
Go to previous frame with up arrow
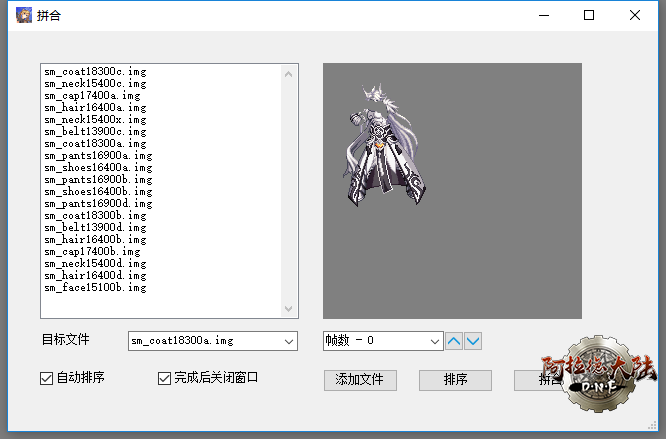pyautogui.click(x=454, y=341)
